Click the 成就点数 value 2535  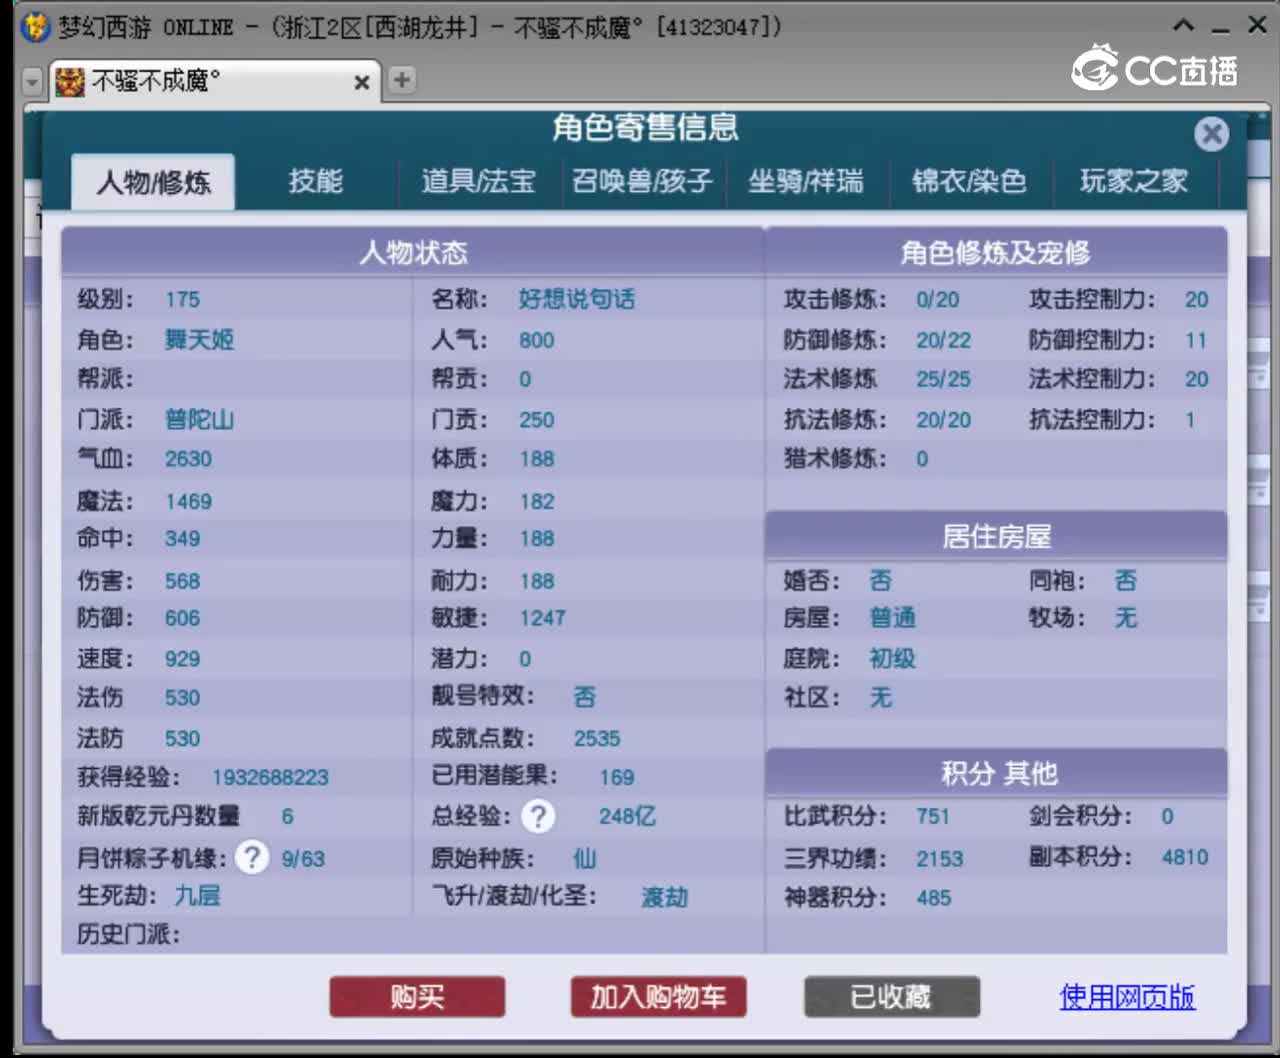point(597,739)
